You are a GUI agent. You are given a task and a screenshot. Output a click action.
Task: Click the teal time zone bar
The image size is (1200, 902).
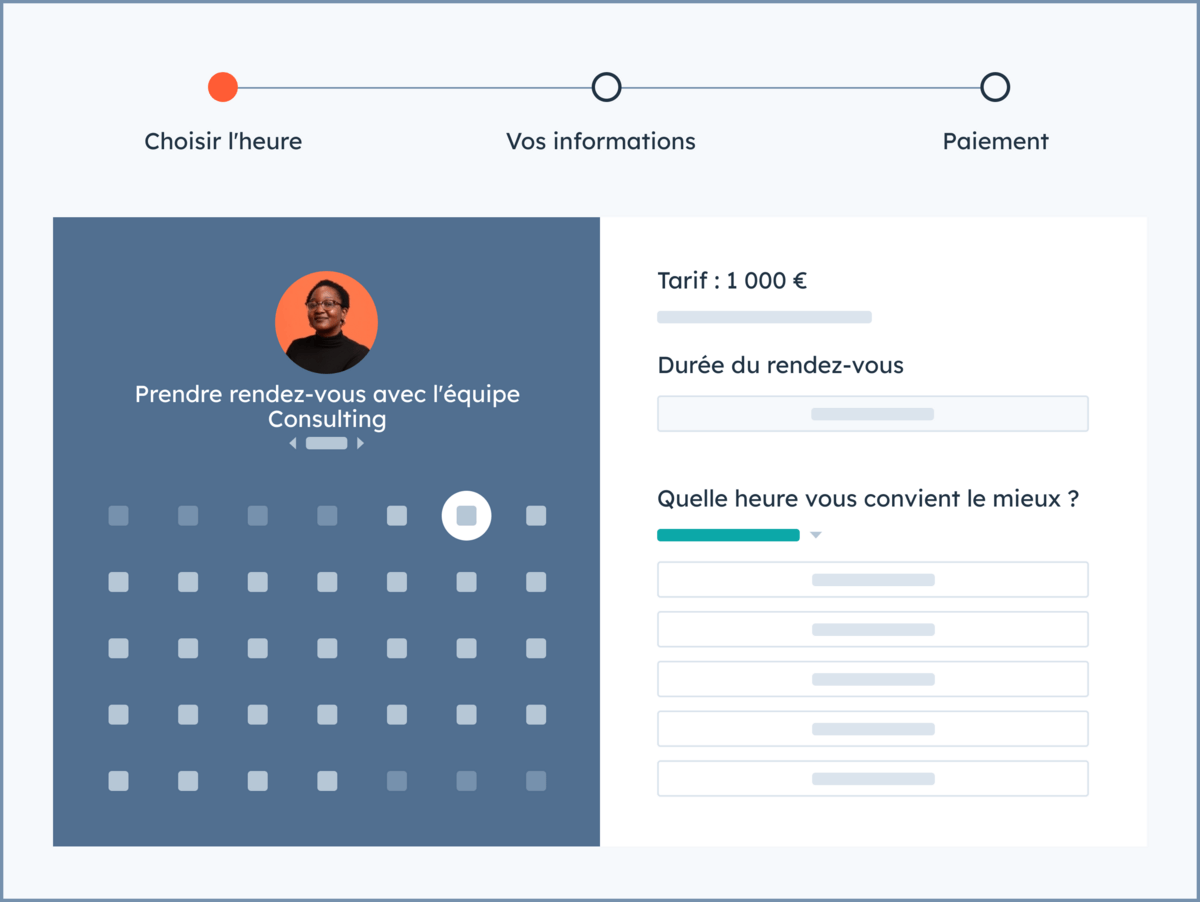tap(728, 535)
